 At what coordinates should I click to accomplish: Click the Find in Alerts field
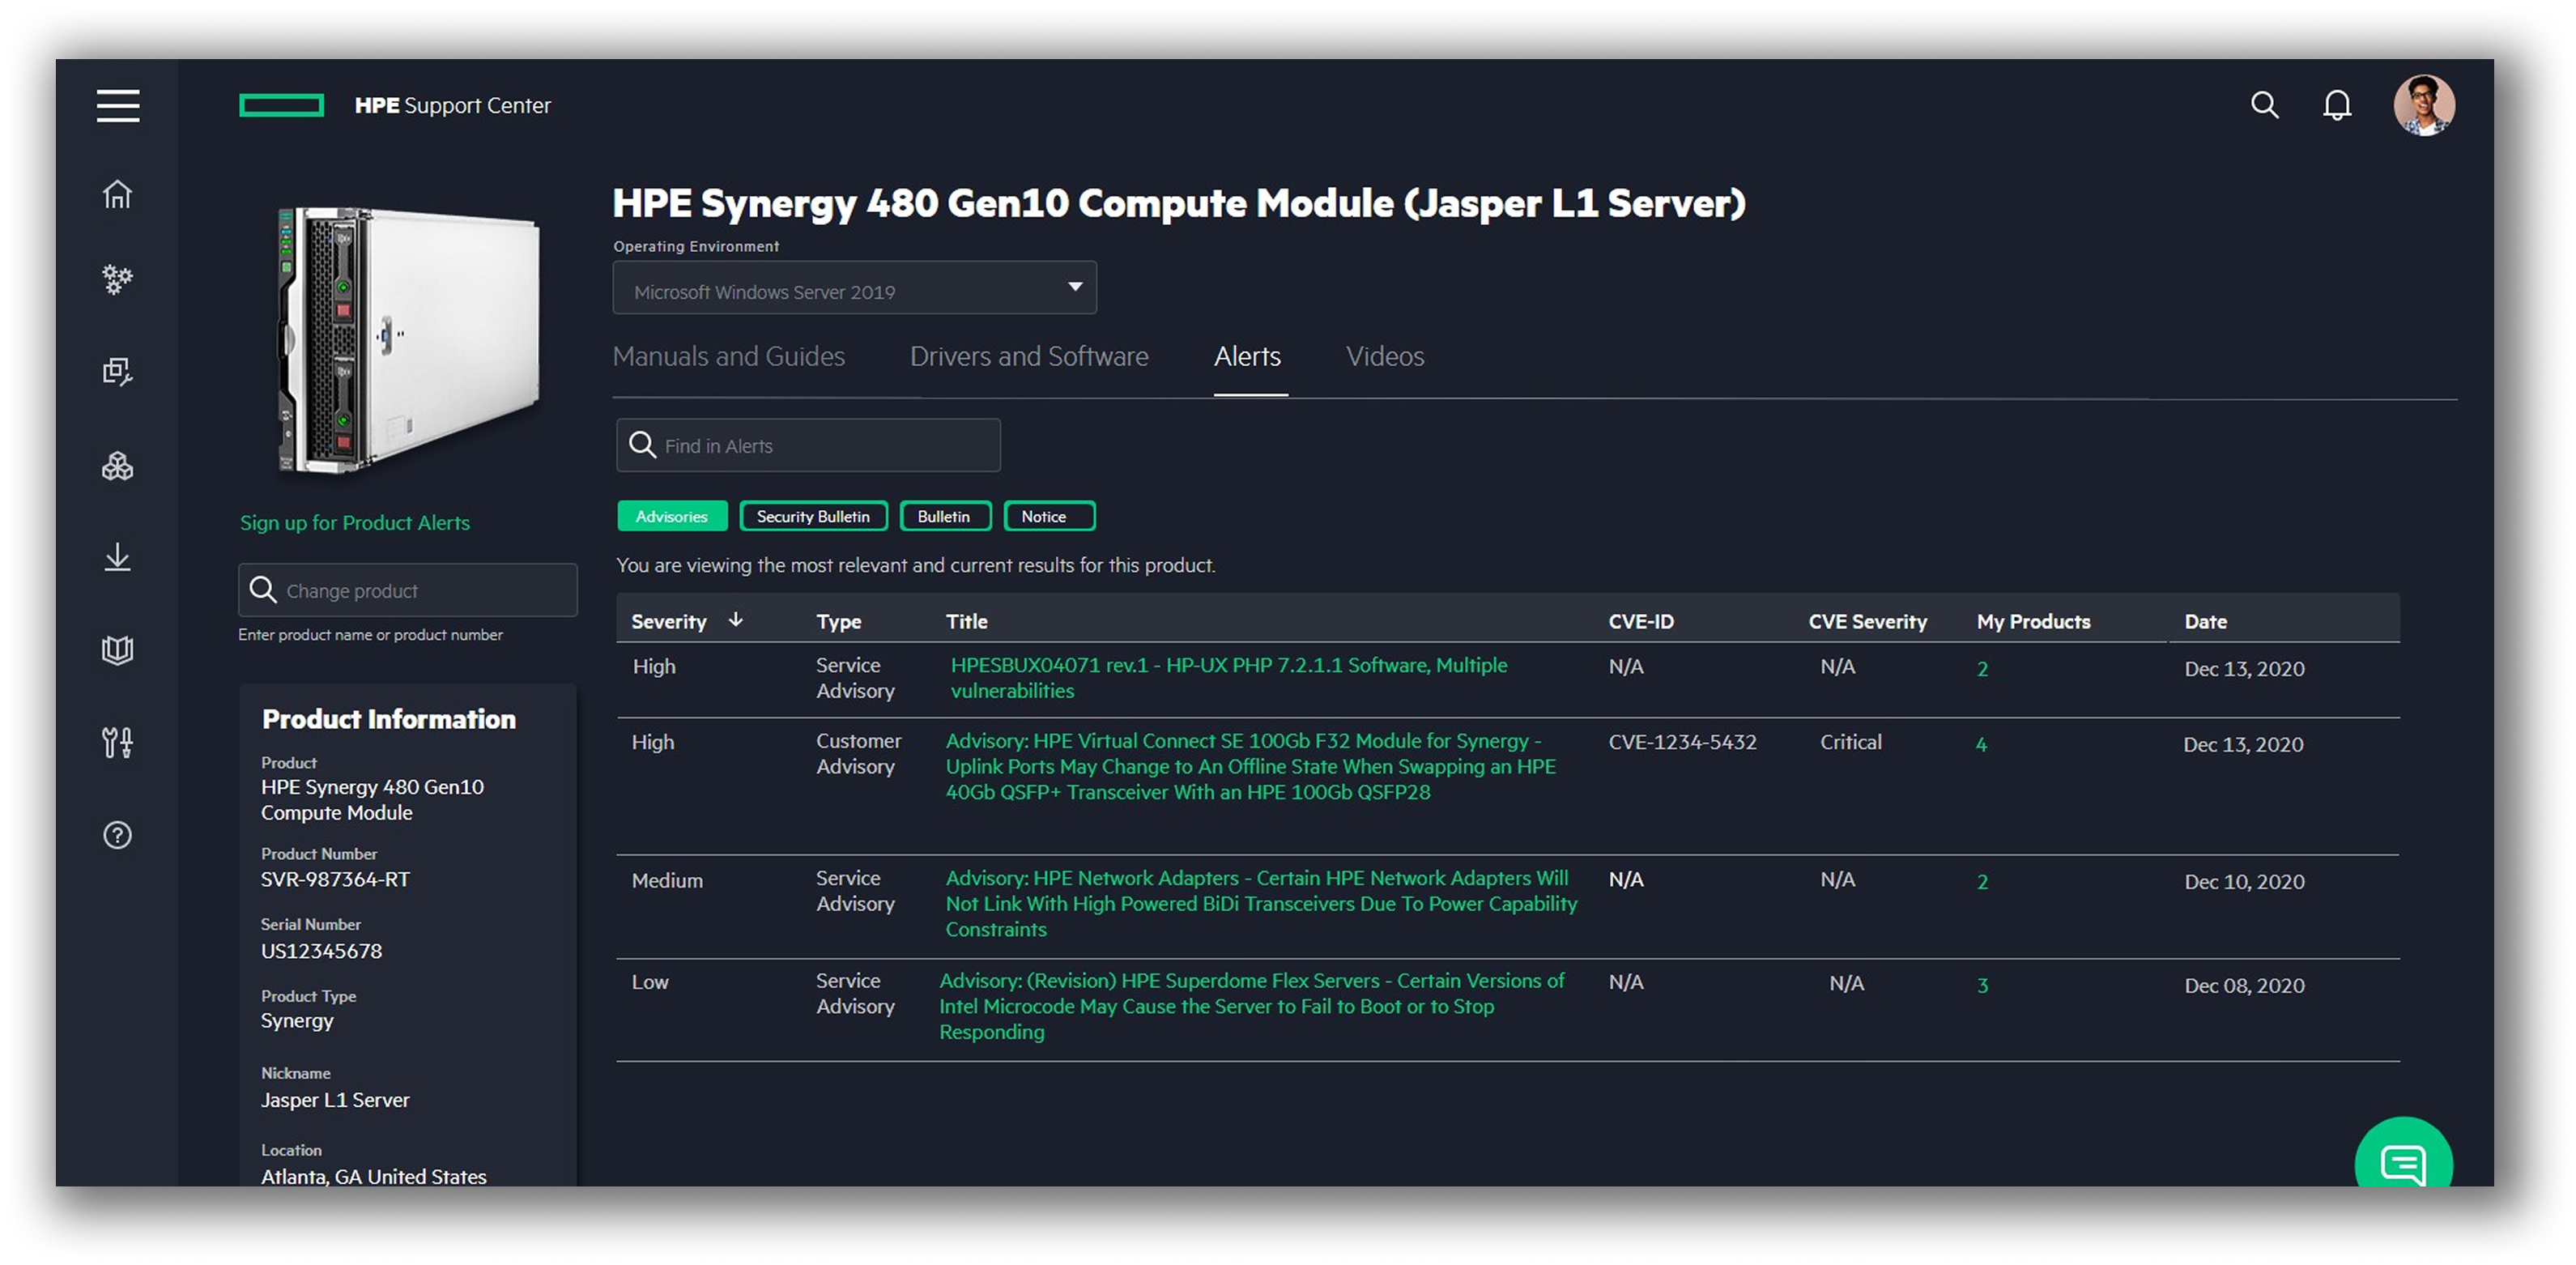point(808,445)
